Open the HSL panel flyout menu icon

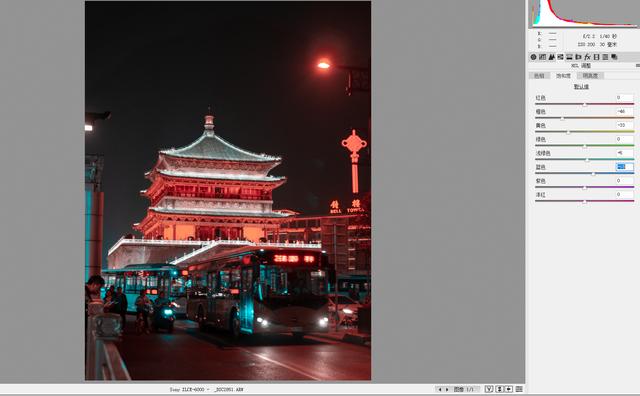pos(638,66)
